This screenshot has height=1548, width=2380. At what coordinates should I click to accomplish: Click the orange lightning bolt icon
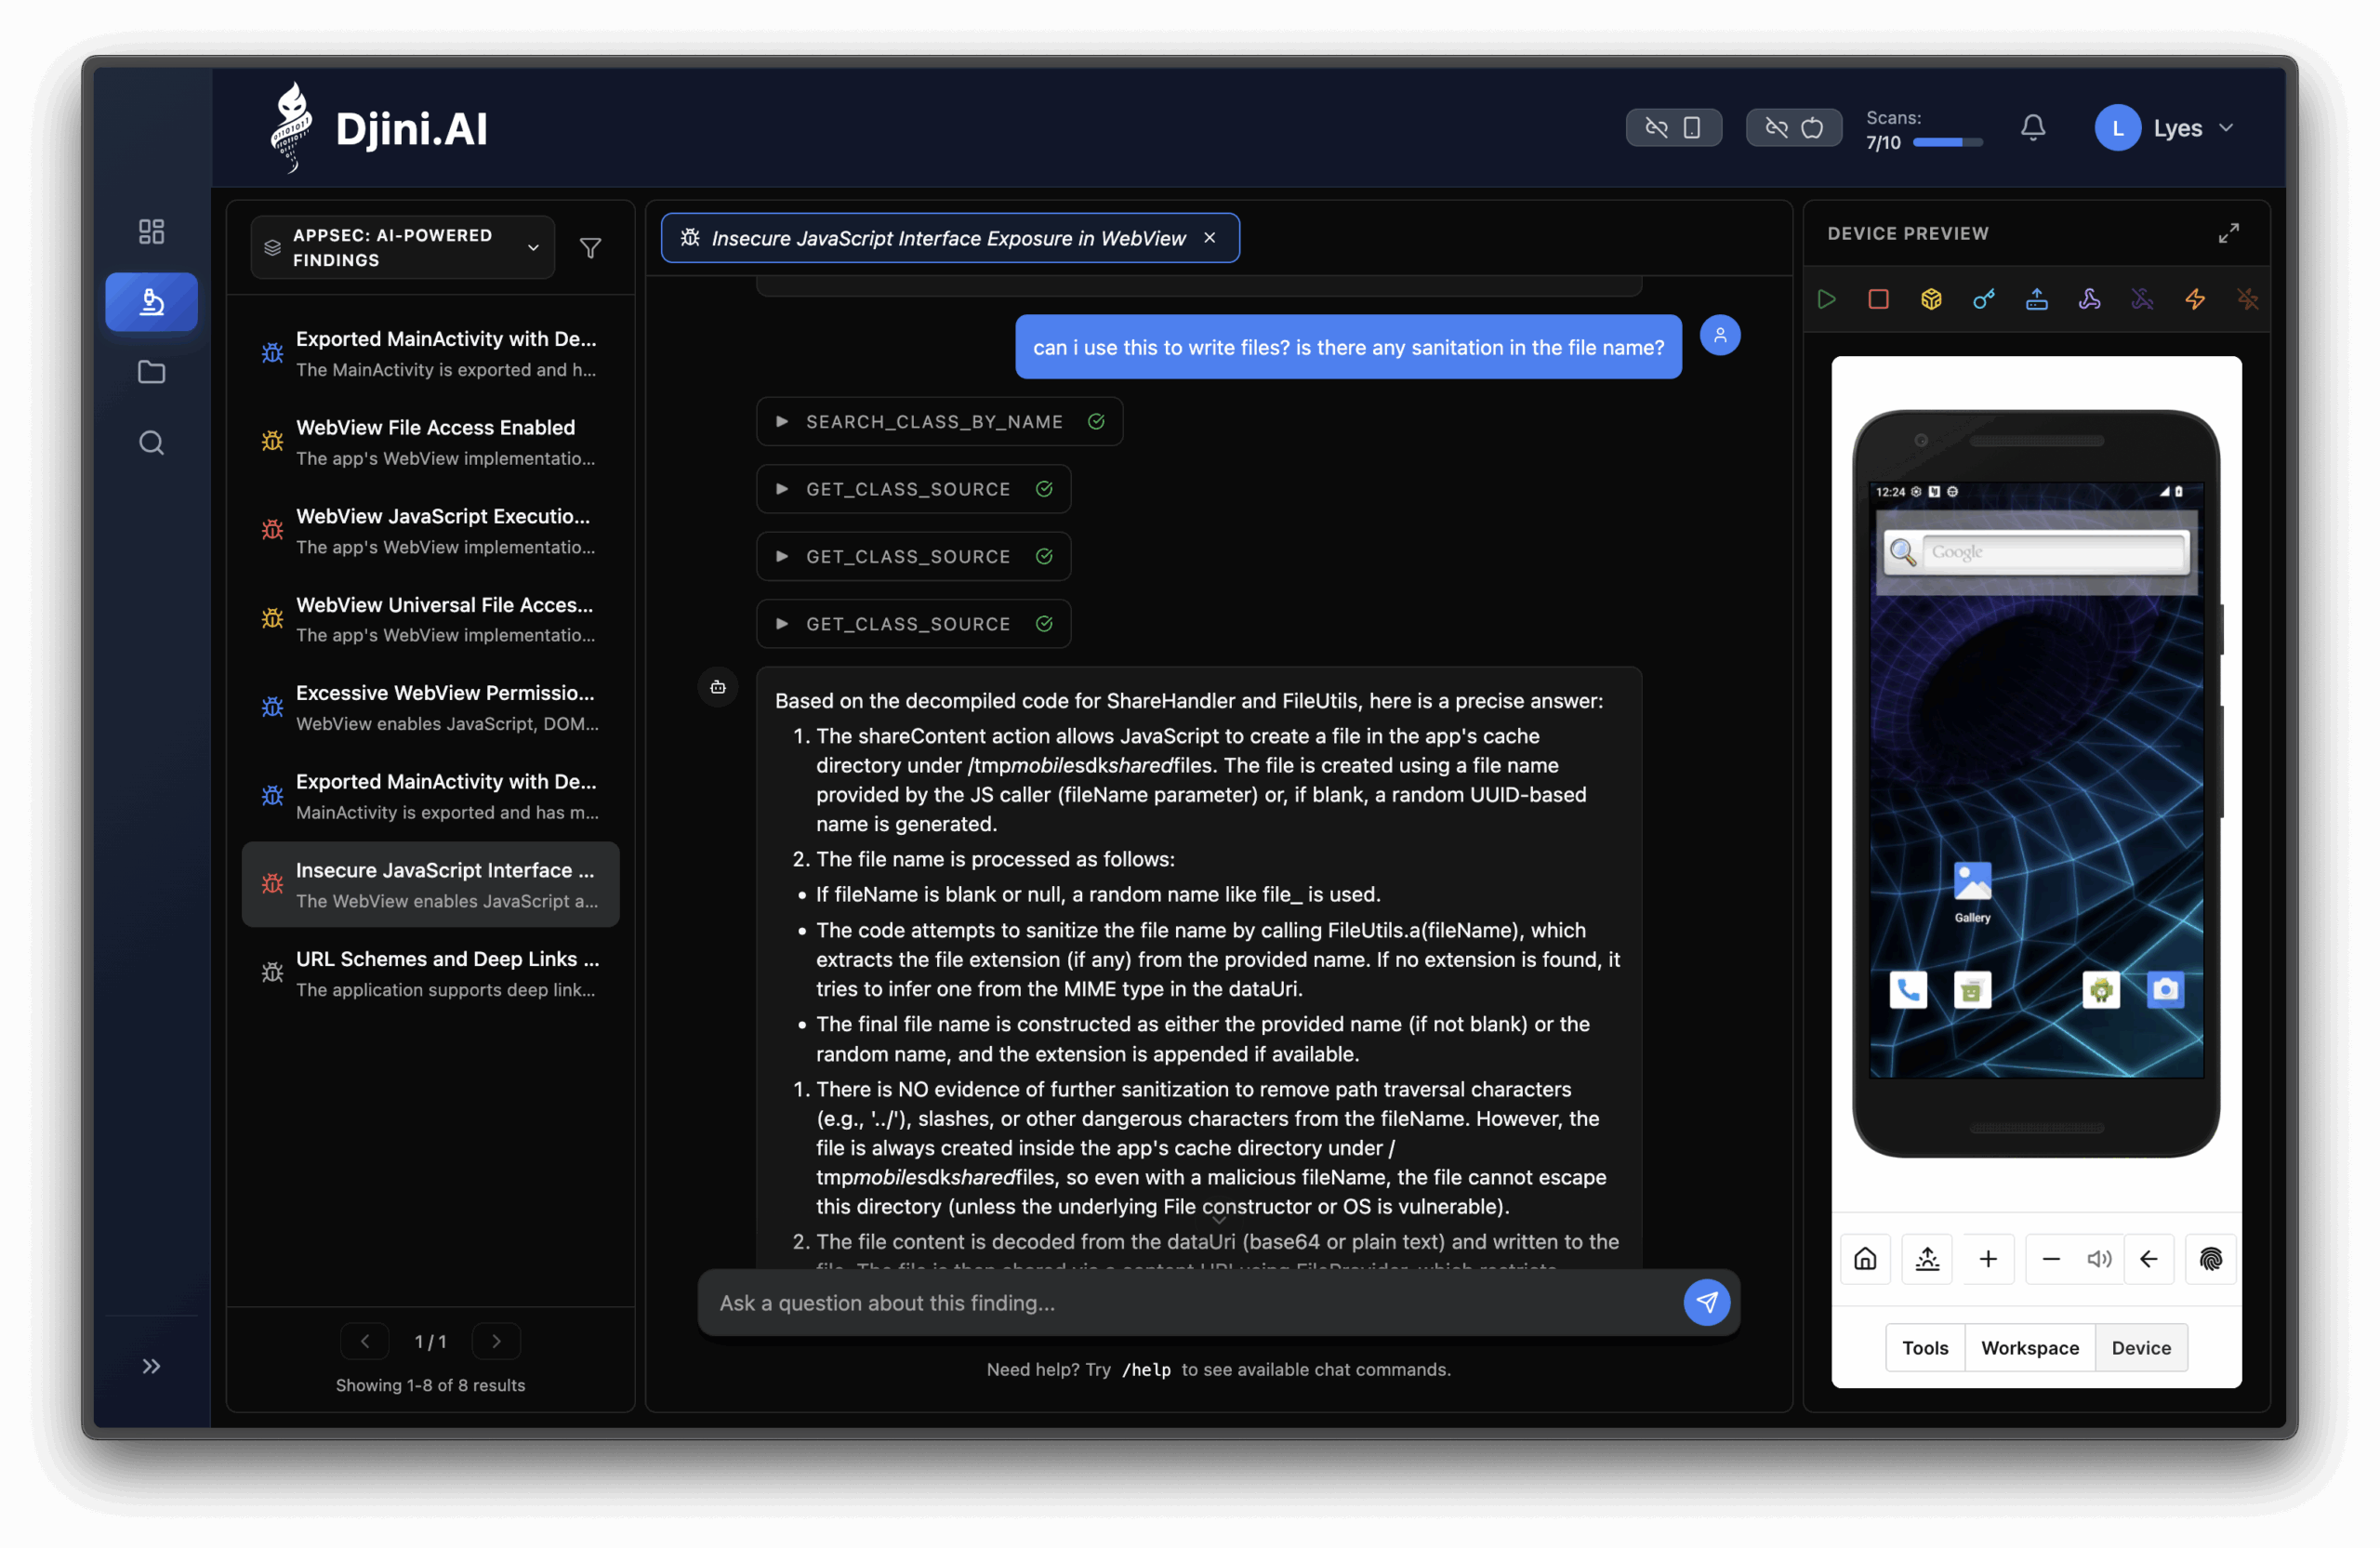point(2195,299)
